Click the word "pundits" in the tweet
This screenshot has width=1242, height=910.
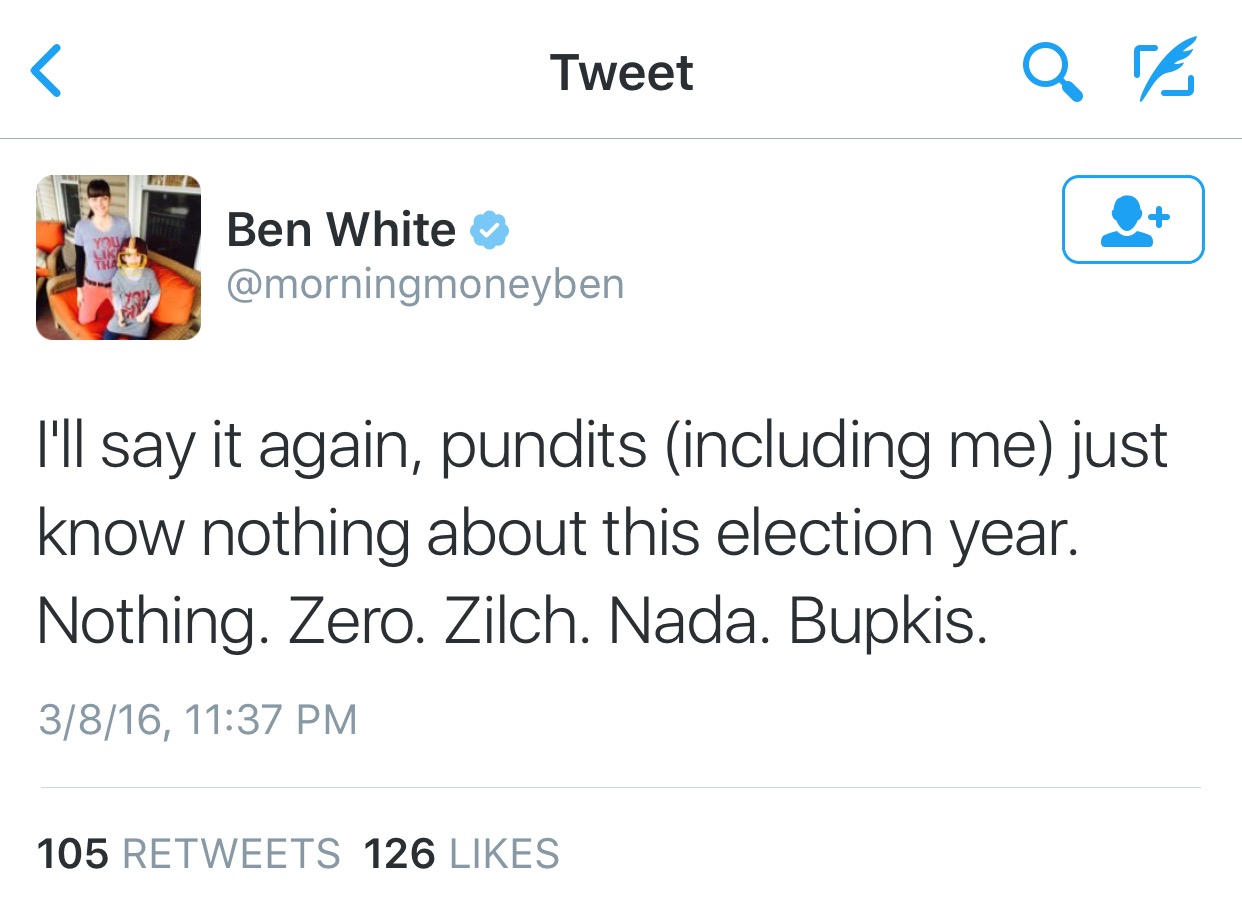543,447
